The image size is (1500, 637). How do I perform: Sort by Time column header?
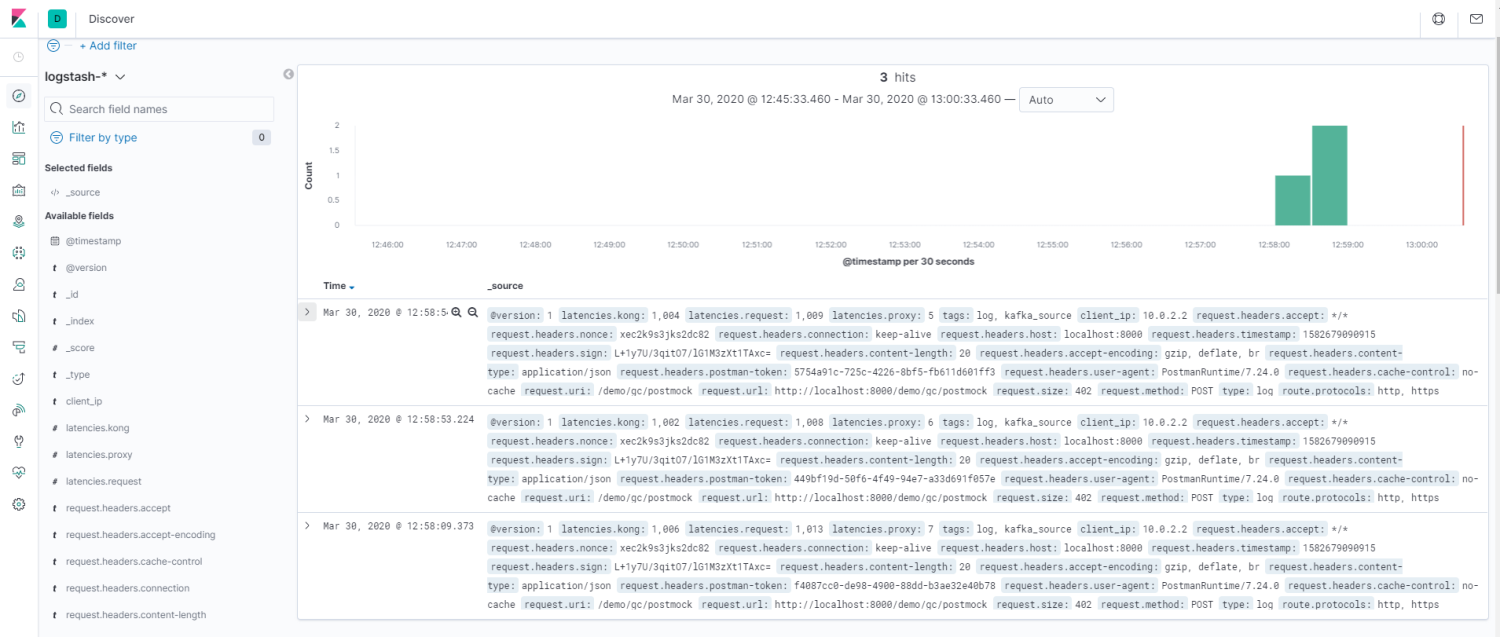pyautogui.click(x=339, y=286)
